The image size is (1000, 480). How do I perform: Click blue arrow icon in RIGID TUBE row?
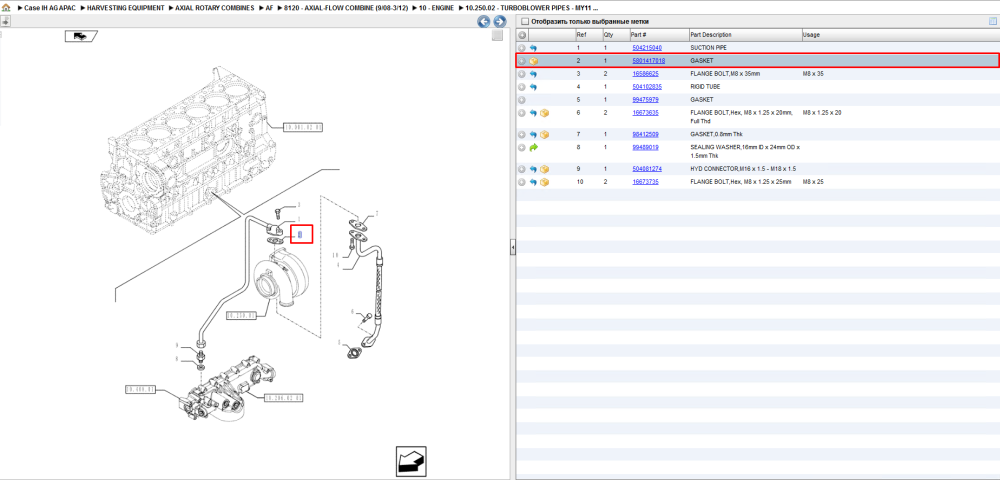click(533, 87)
